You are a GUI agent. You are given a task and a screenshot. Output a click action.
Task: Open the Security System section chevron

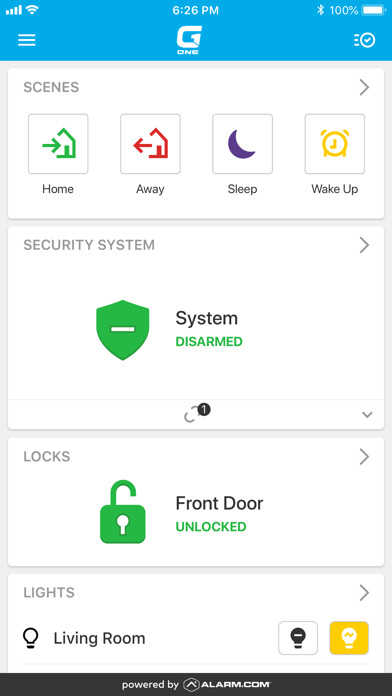[364, 245]
